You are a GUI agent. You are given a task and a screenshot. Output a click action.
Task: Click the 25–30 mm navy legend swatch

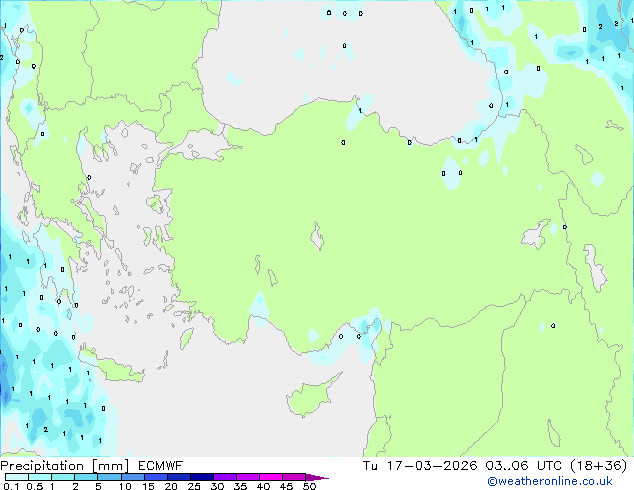(x=201, y=477)
